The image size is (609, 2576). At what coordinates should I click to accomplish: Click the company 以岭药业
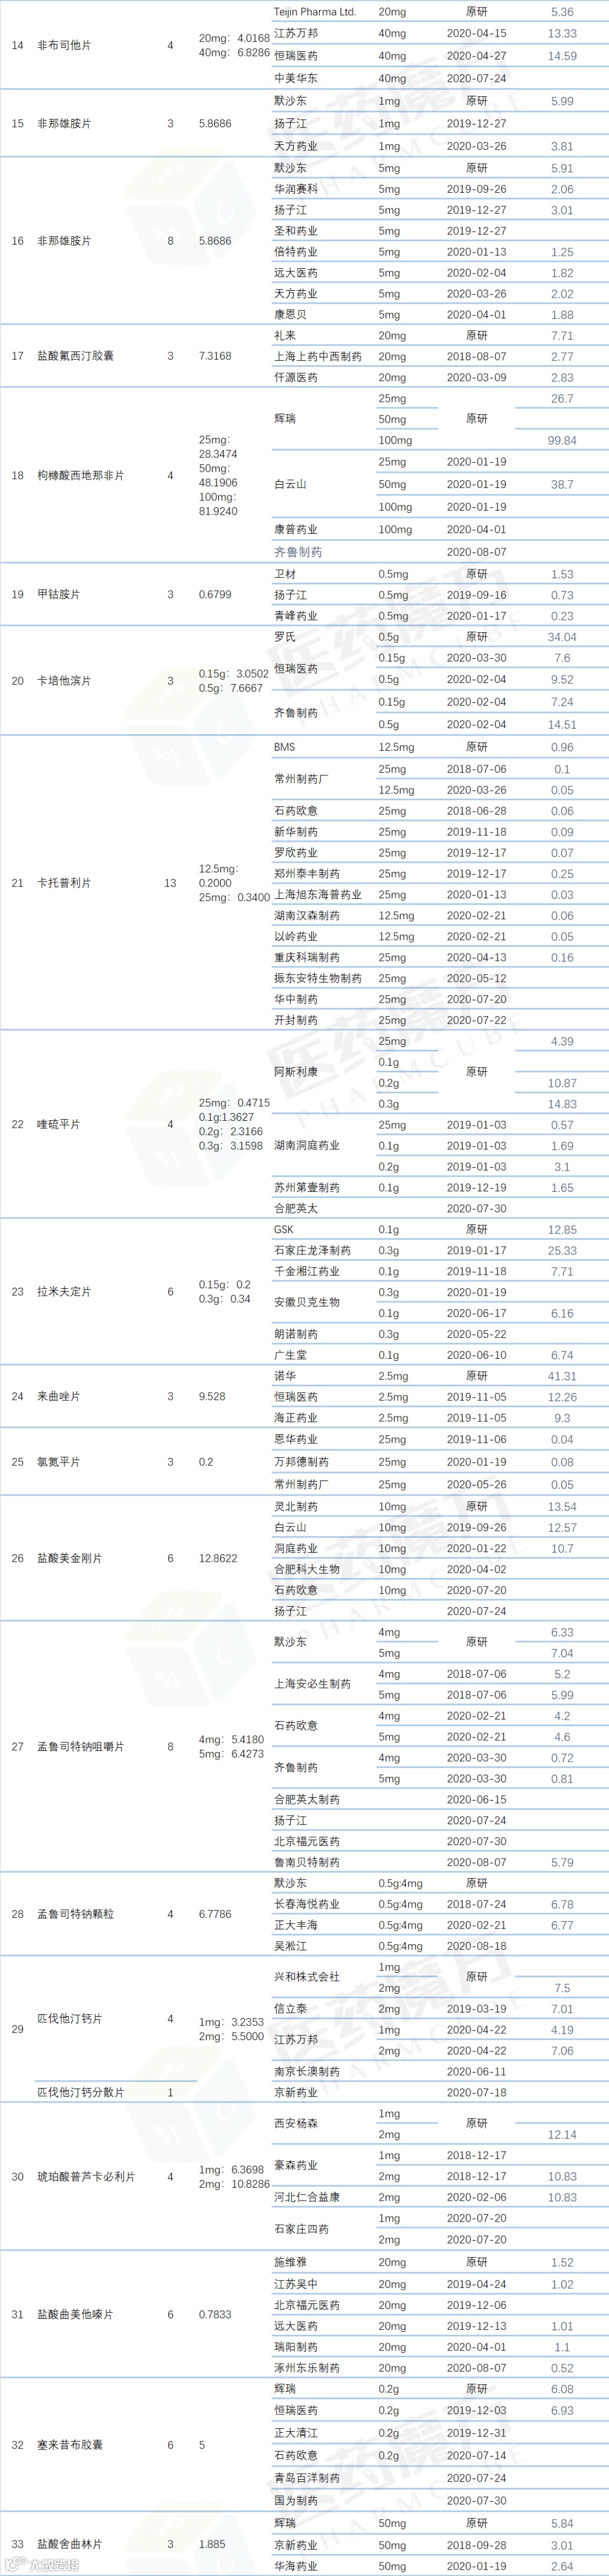[x=296, y=937]
